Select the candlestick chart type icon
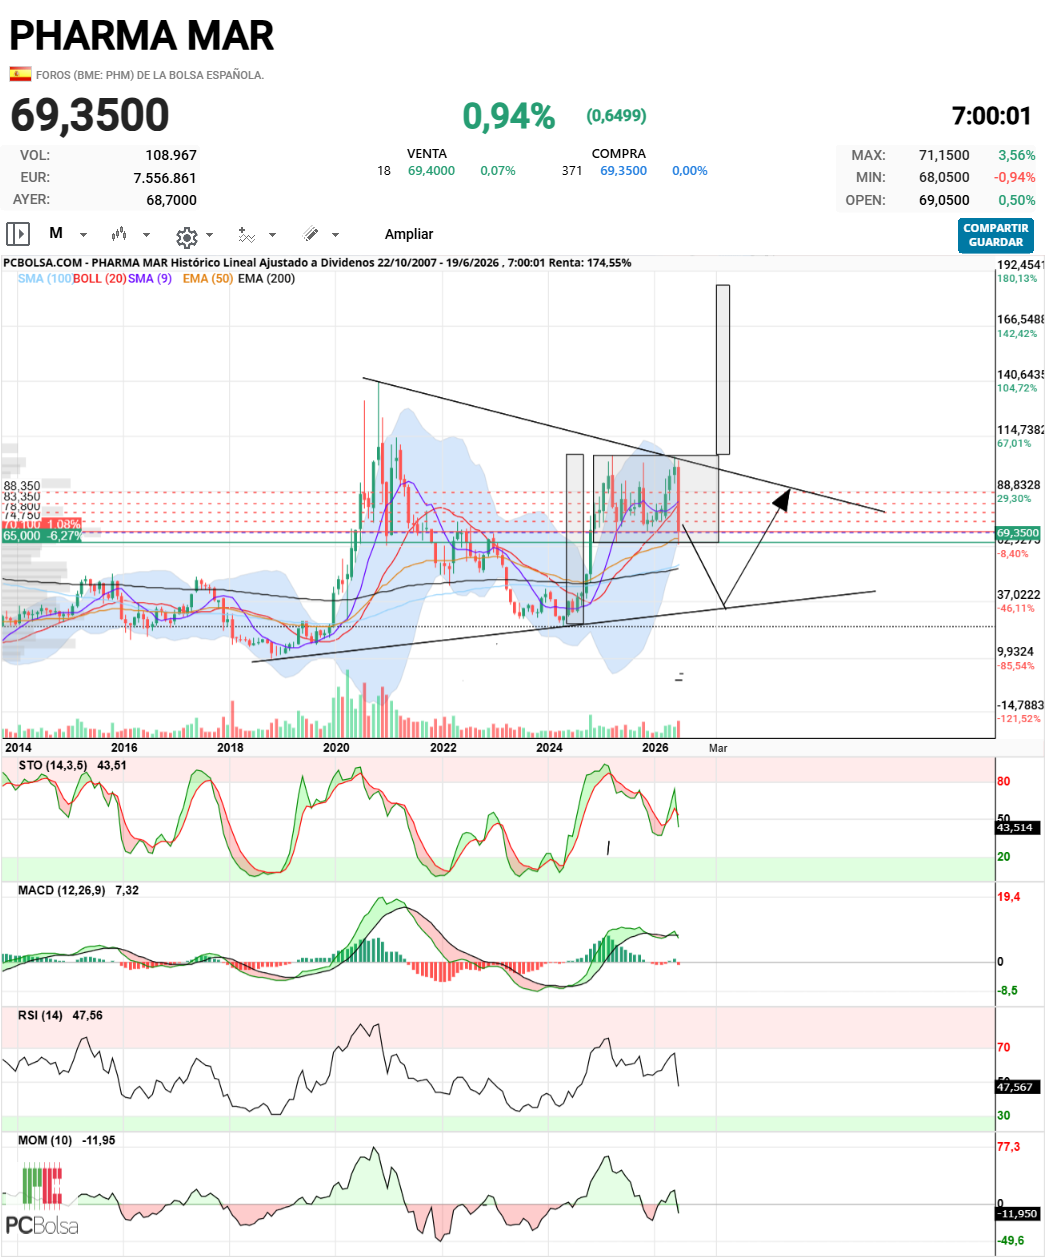 pyautogui.click(x=119, y=234)
